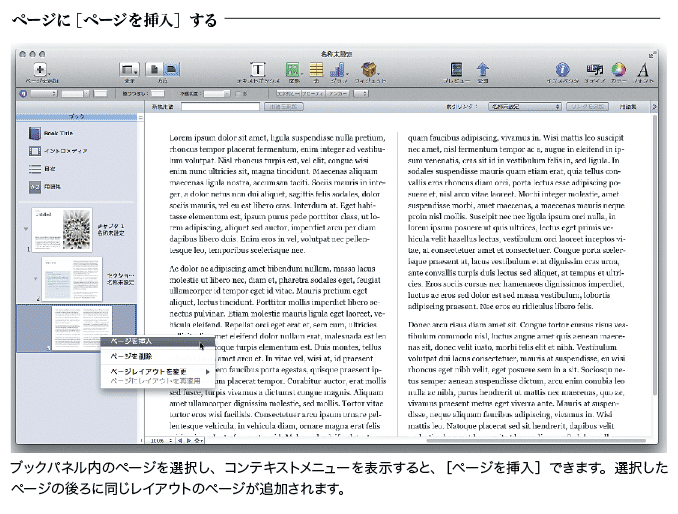Select the Chapter 1 page thumbnail

point(62,230)
